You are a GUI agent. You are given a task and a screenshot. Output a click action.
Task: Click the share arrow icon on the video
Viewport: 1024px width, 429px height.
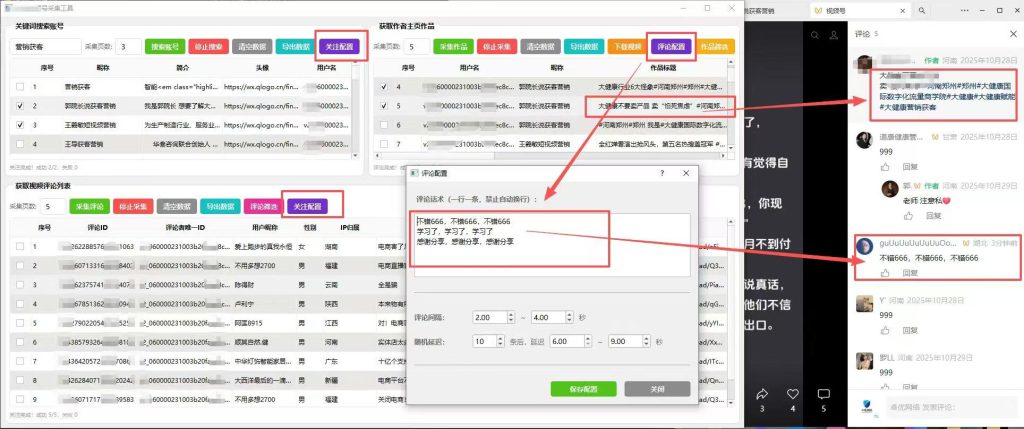pos(761,394)
